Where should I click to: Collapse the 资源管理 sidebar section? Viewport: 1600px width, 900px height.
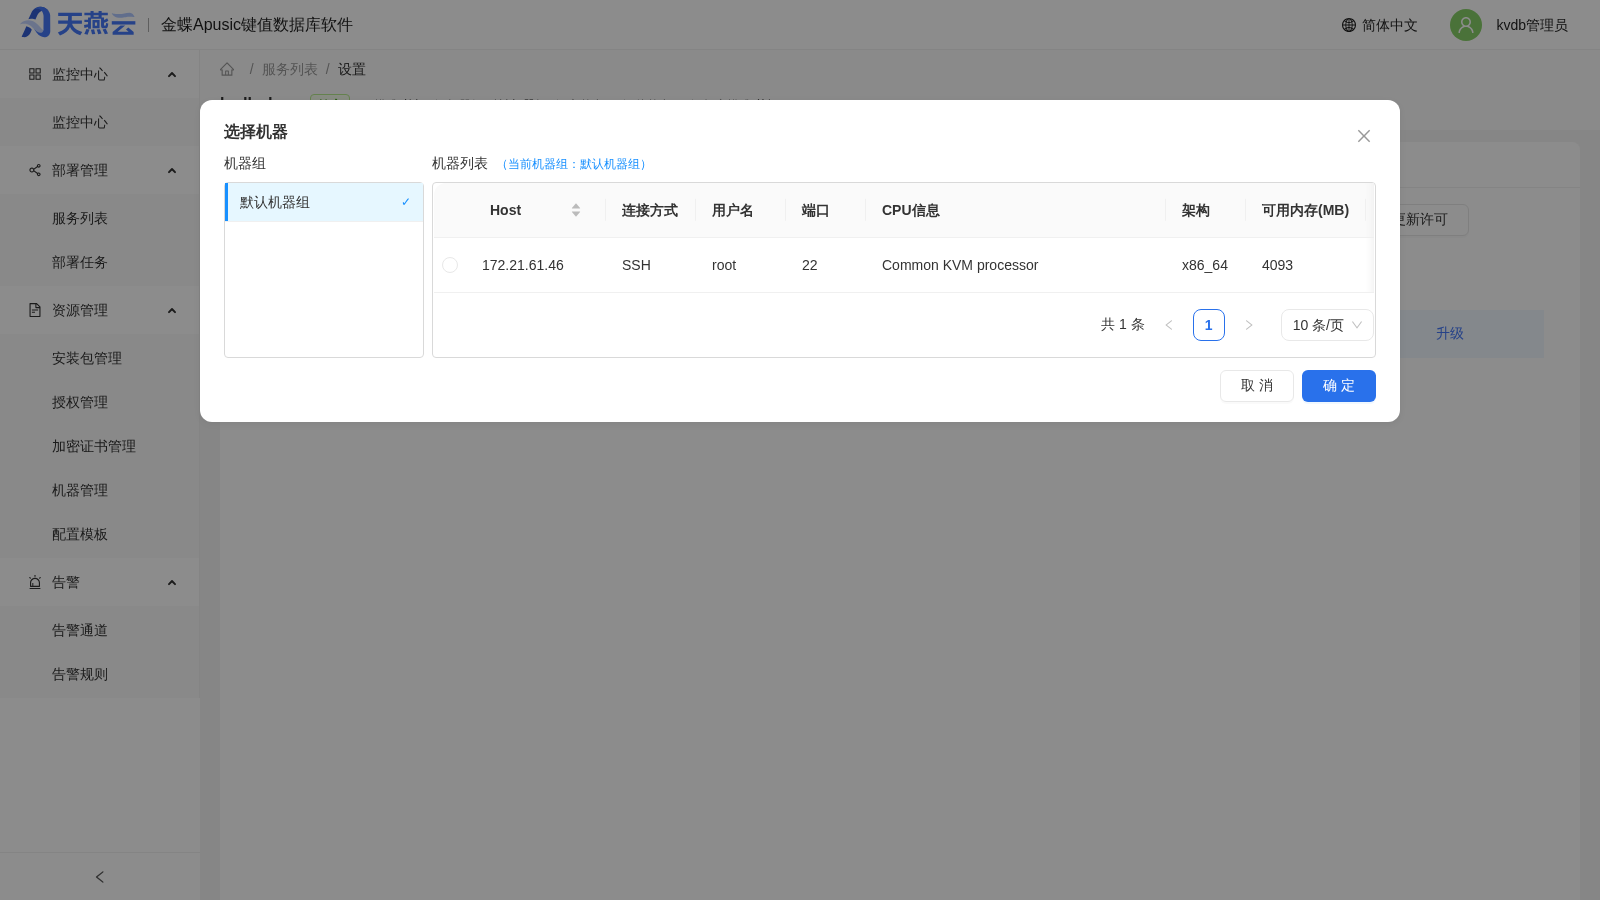click(x=172, y=310)
